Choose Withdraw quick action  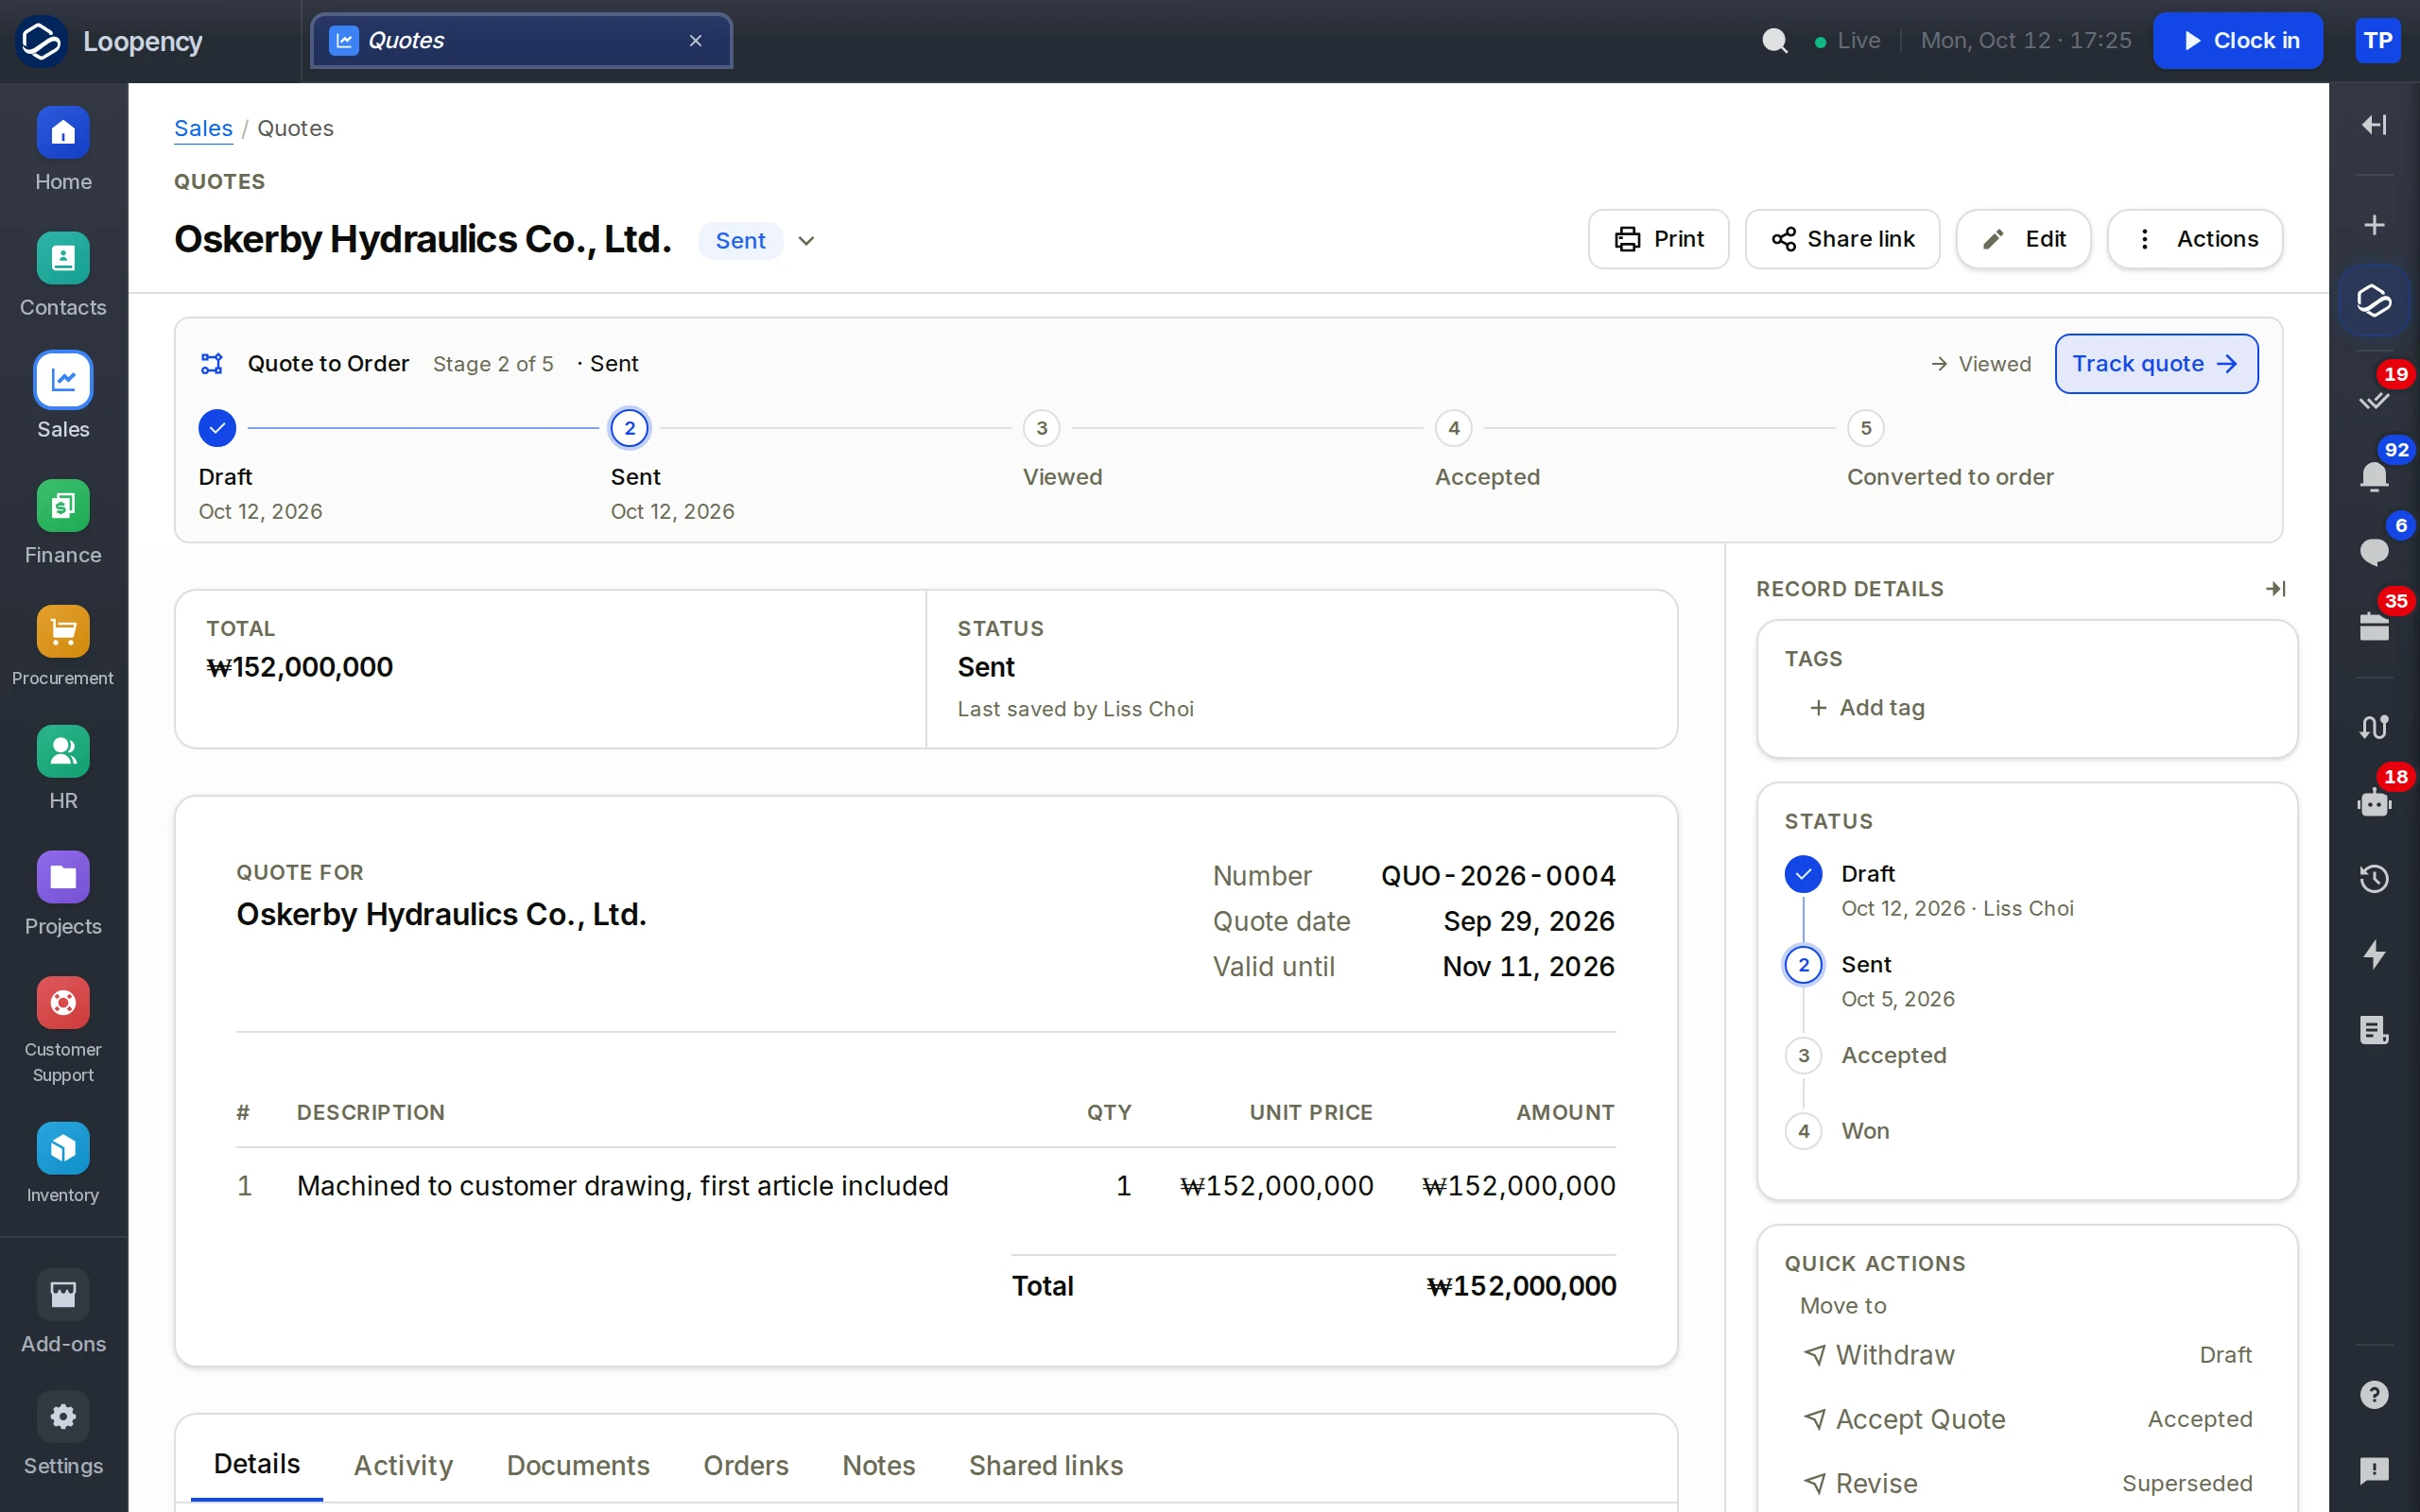[2027, 1355]
